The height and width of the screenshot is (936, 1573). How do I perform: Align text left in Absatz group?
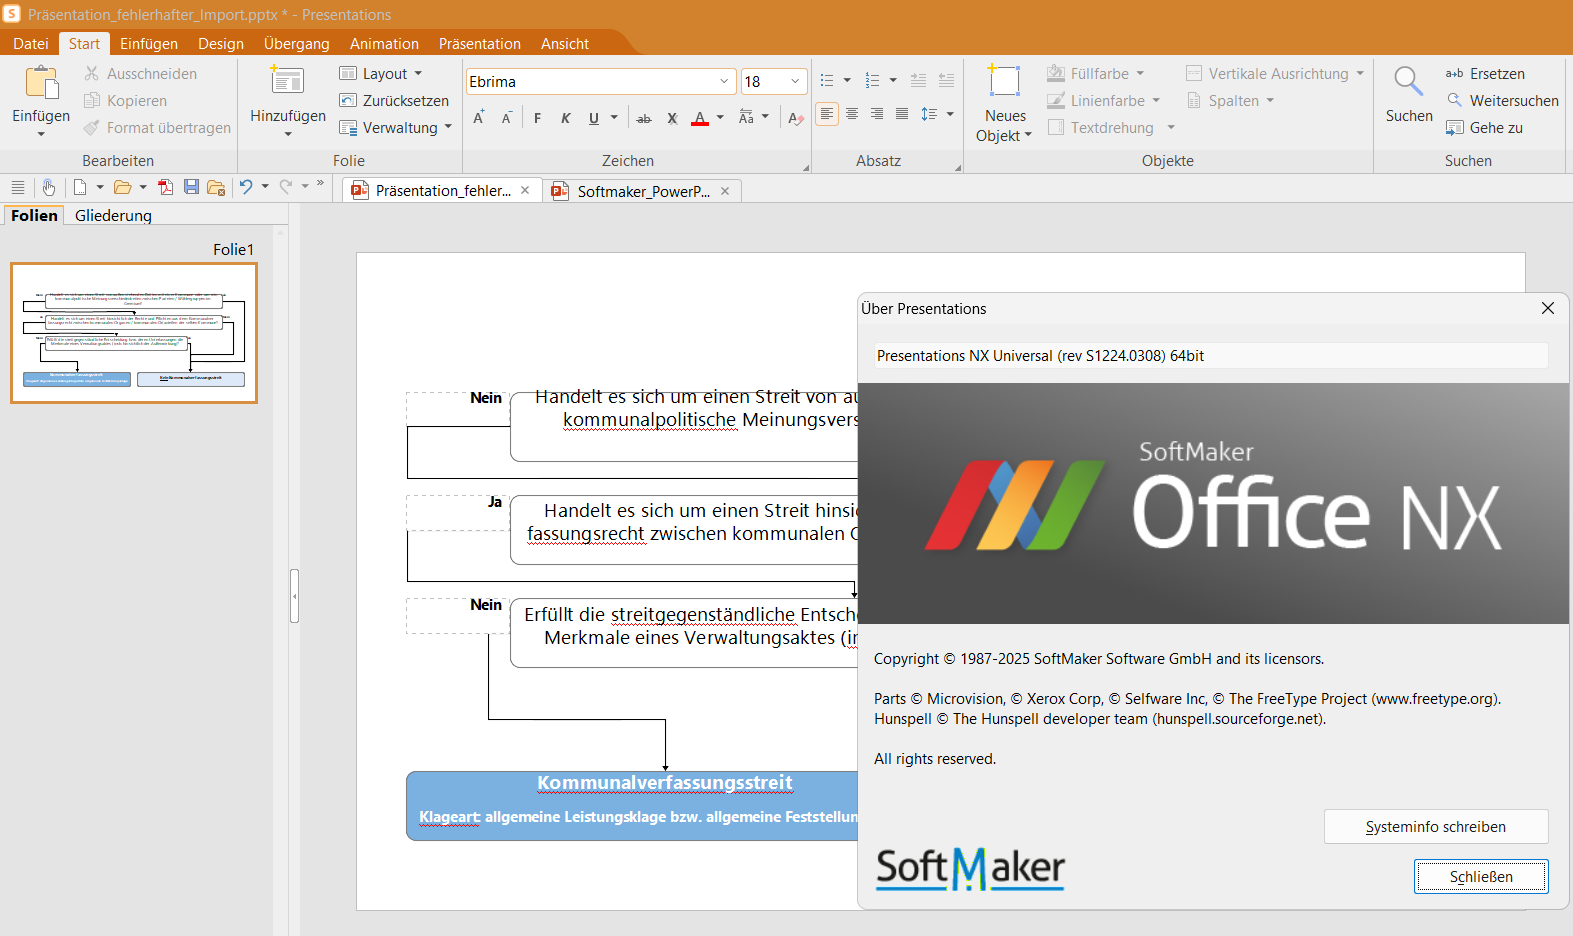click(827, 114)
